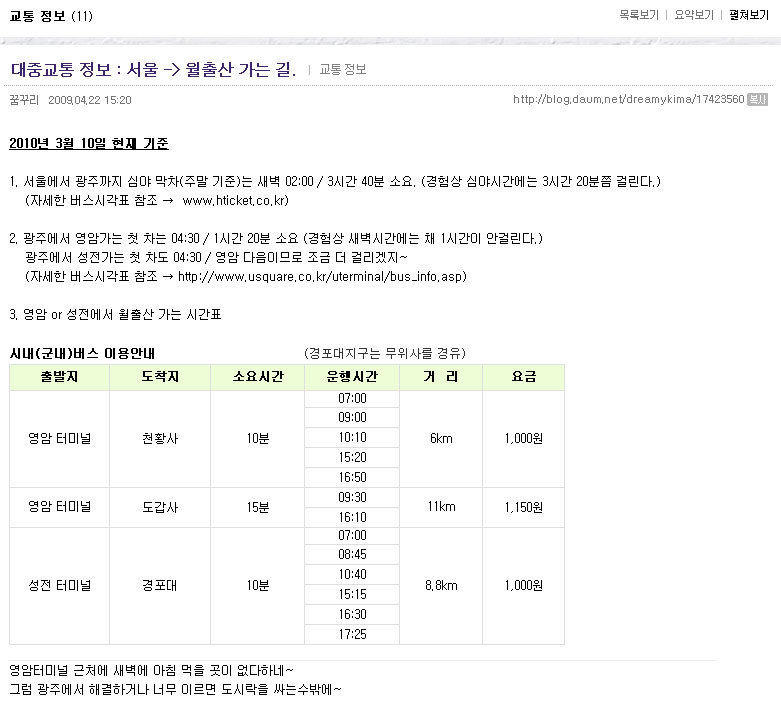Click the 거 리 column header

tap(441, 377)
